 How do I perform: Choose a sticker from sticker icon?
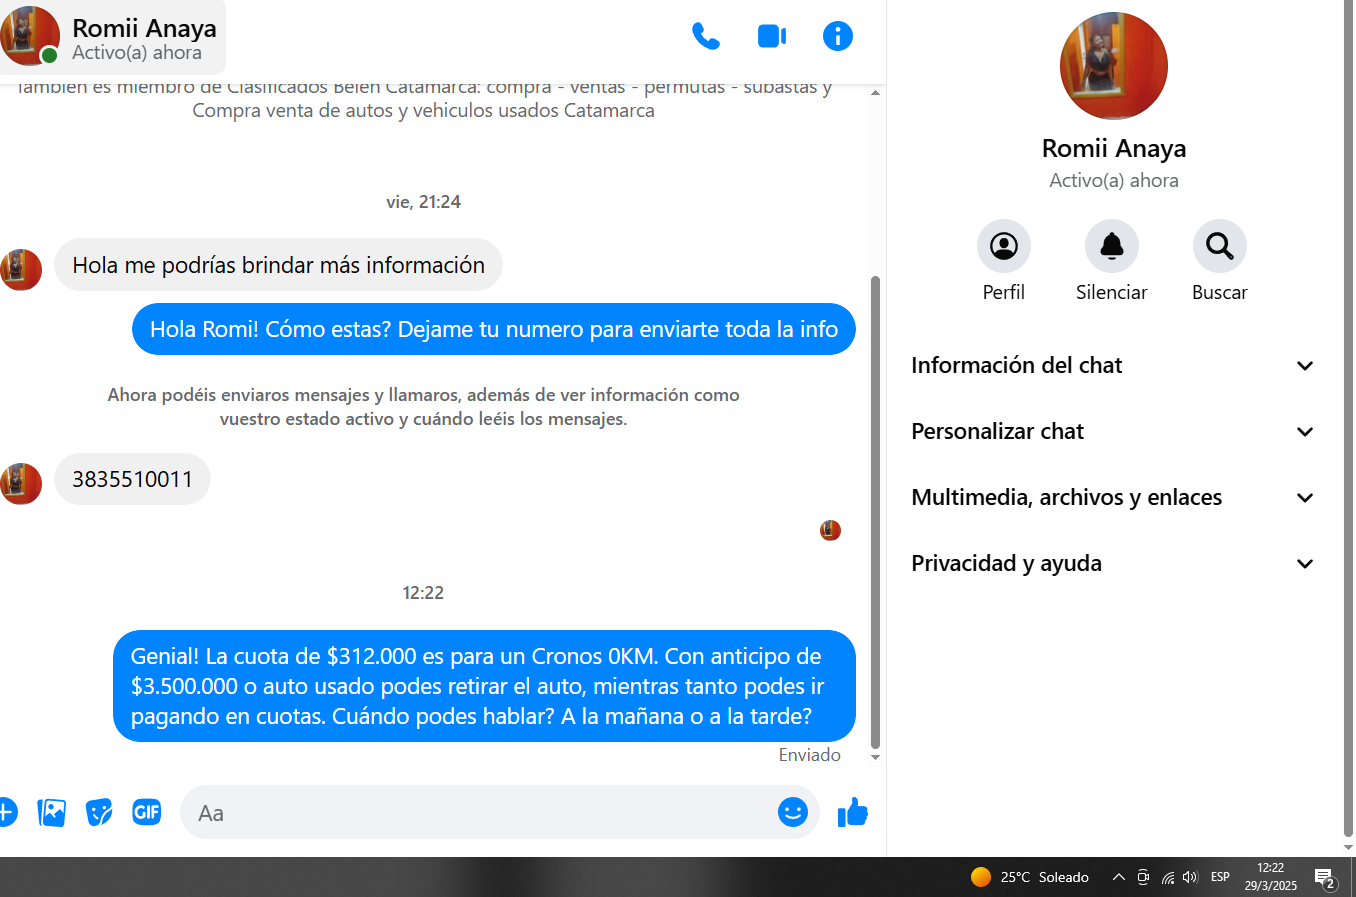click(x=99, y=813)
